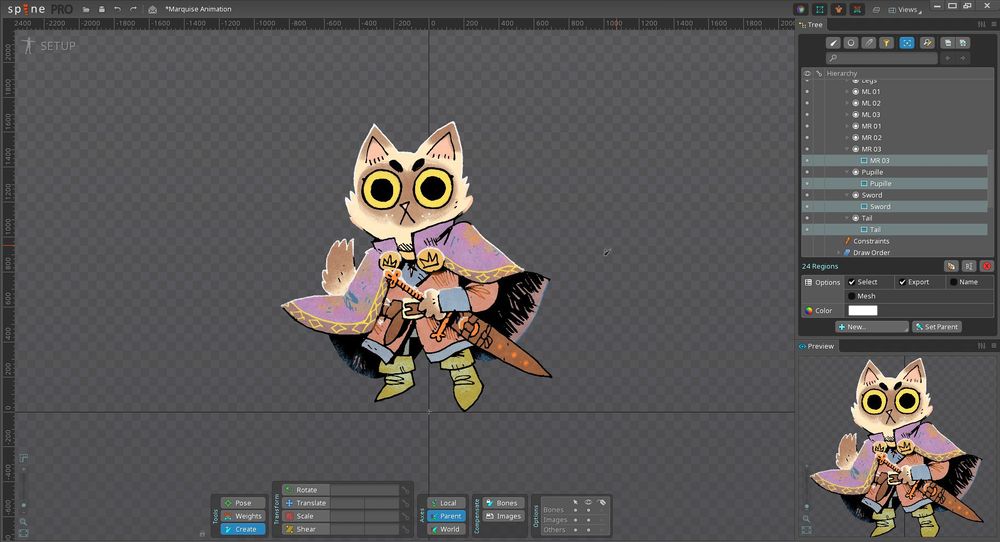
Task: Uncheck the Select checkbox
Action: pyautogui.click(x=851, y=282)
